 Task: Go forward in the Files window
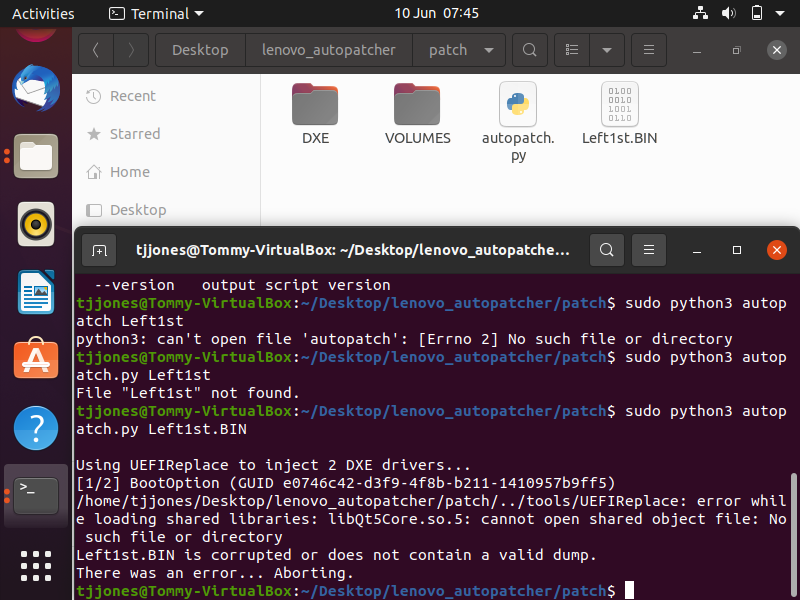131,50
